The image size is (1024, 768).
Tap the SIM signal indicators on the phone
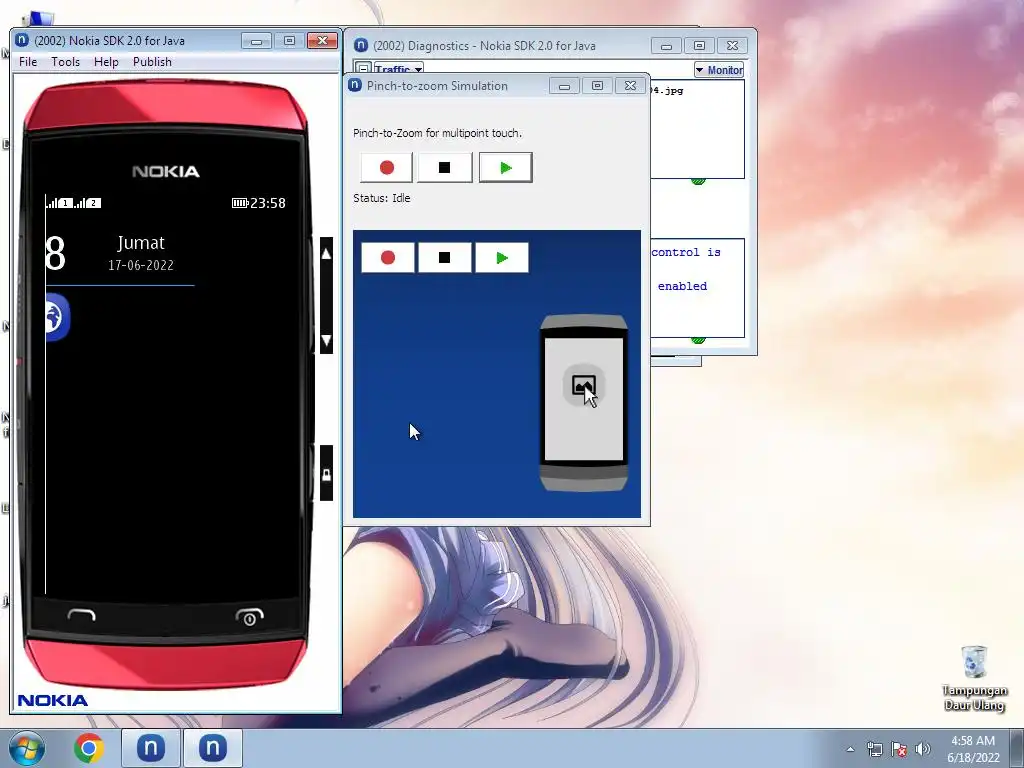tap(73, 203)
